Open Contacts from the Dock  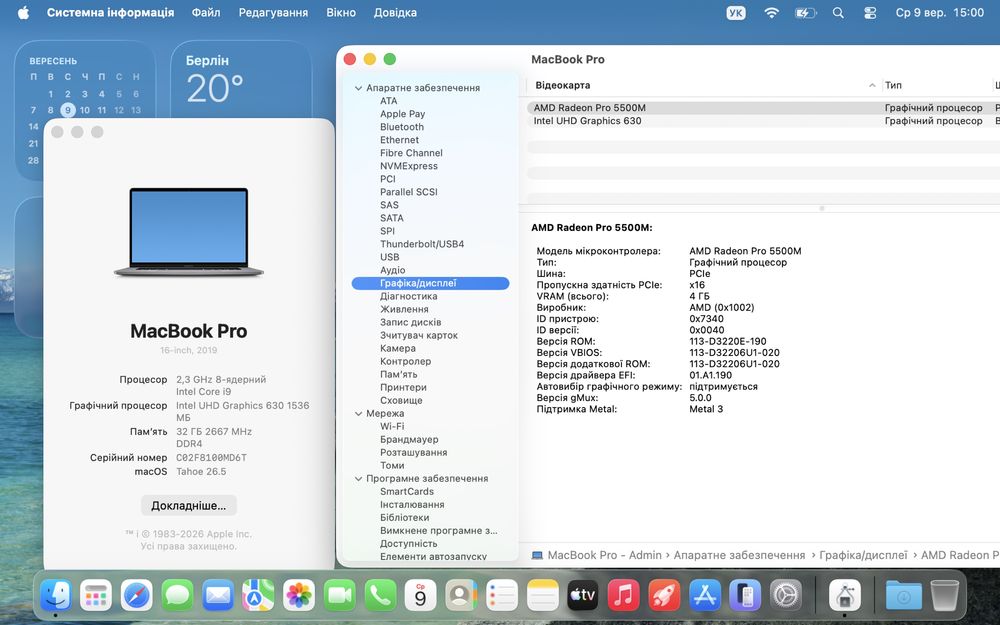coord(461,596)
